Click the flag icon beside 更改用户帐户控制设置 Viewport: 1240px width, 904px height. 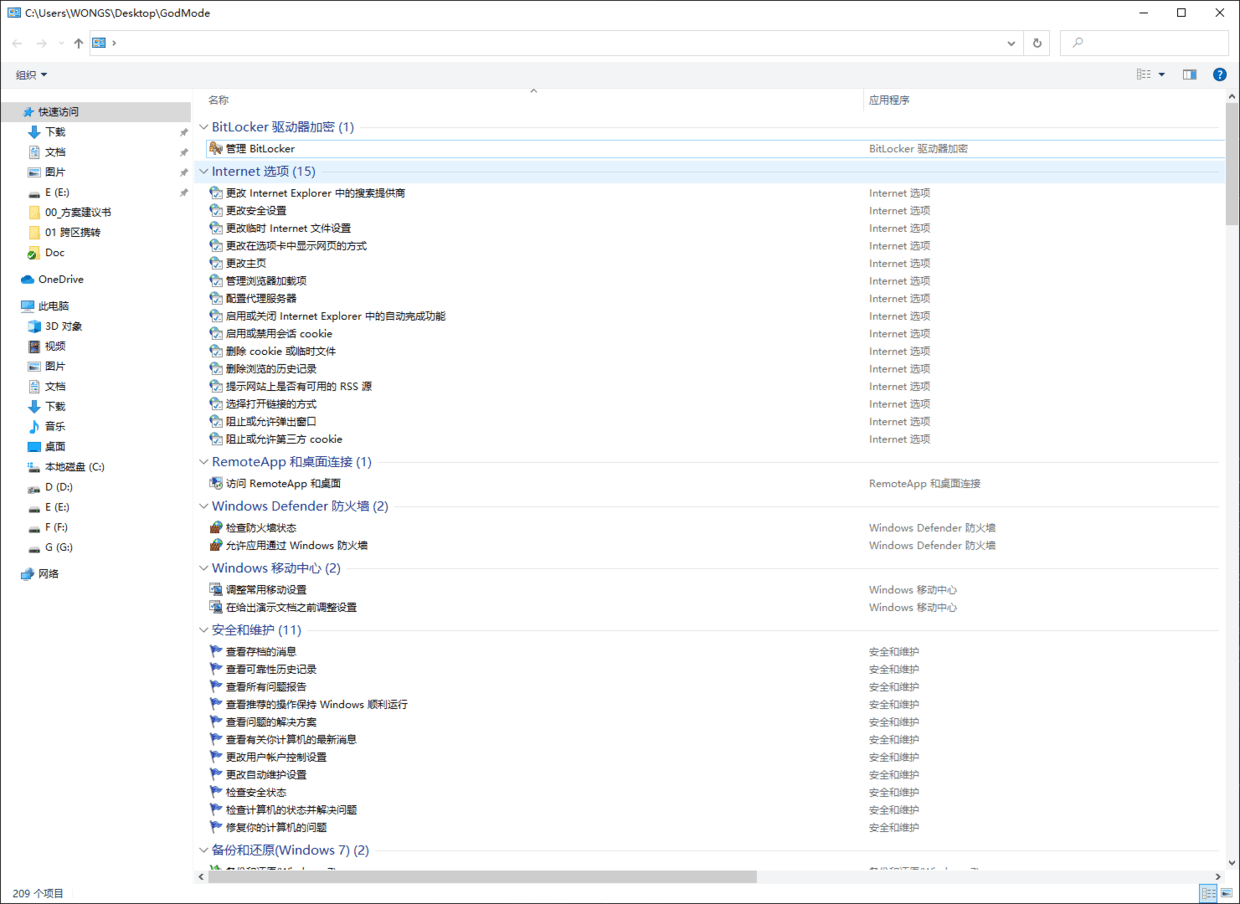(215, 757)
